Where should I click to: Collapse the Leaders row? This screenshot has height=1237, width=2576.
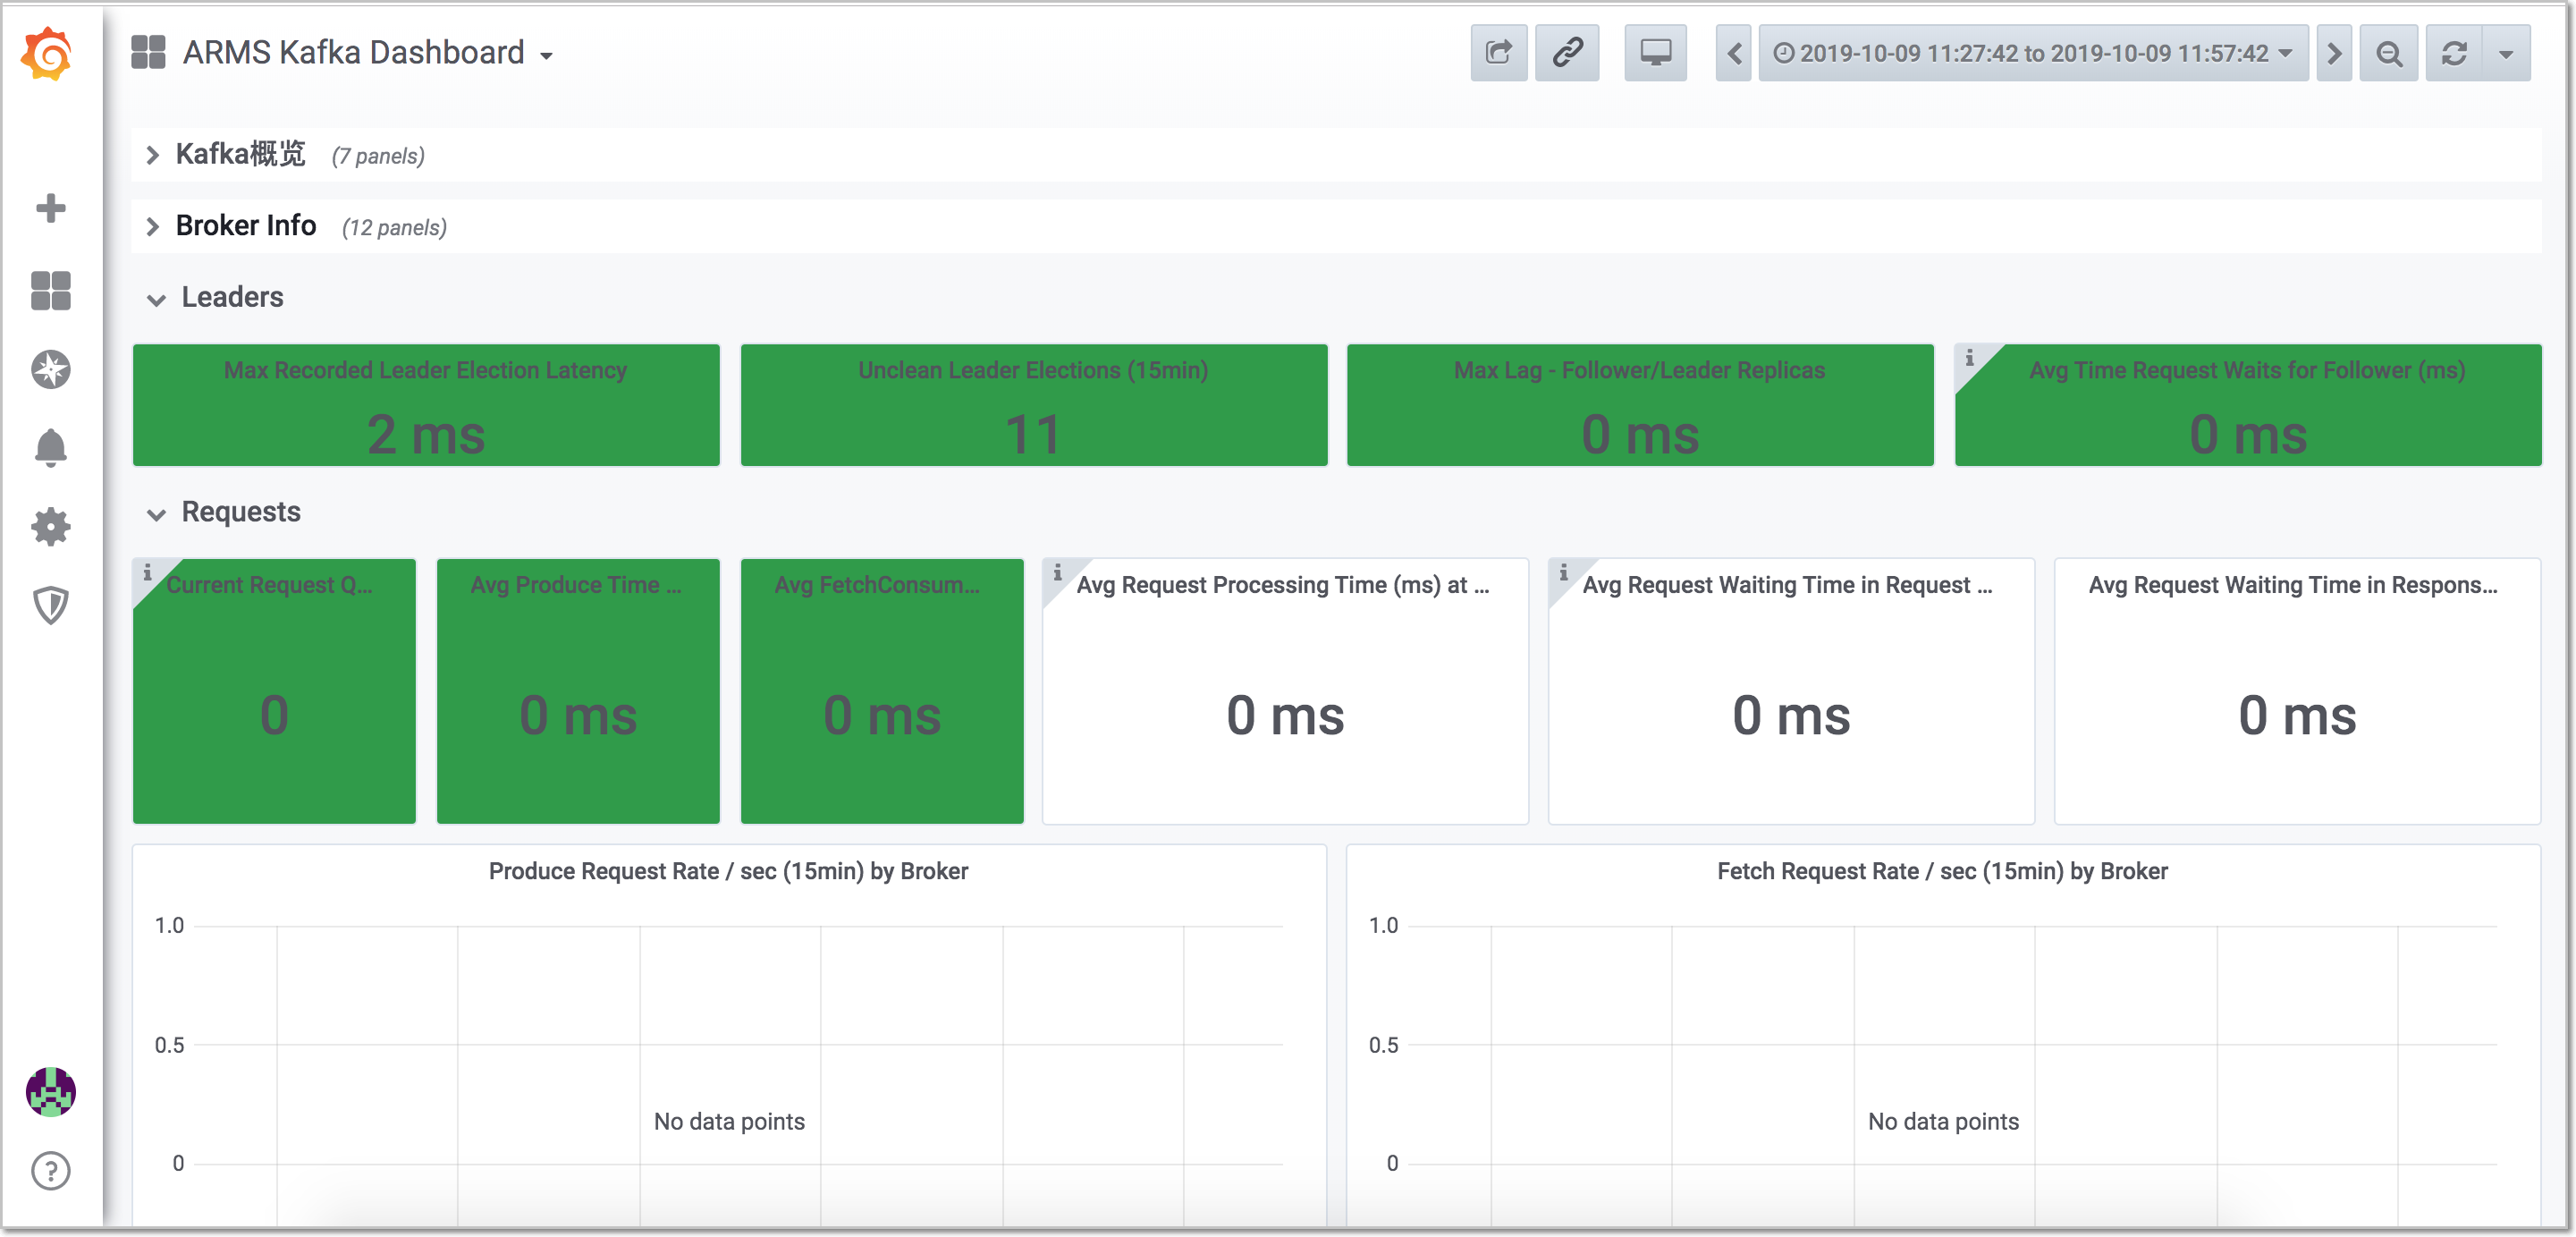(232, 297)
